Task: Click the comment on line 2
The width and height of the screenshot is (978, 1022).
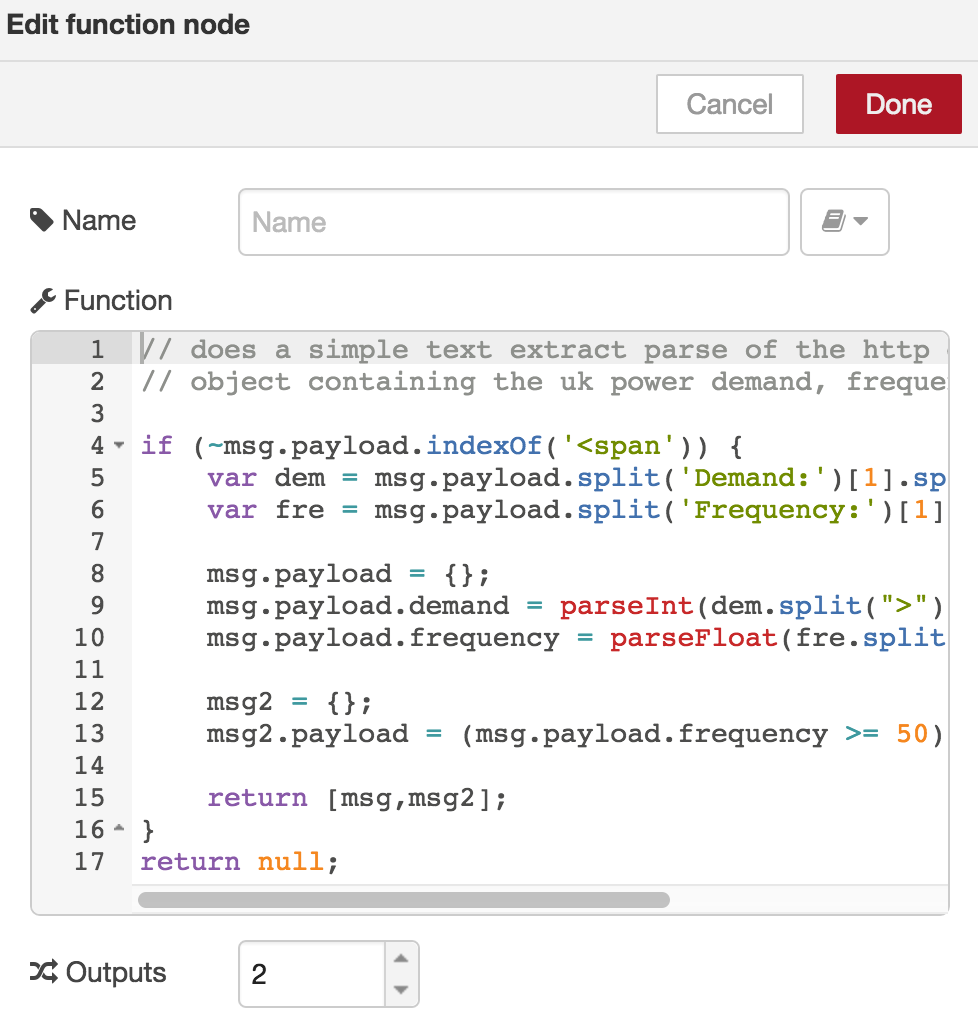Action: [x=544, y=382]
